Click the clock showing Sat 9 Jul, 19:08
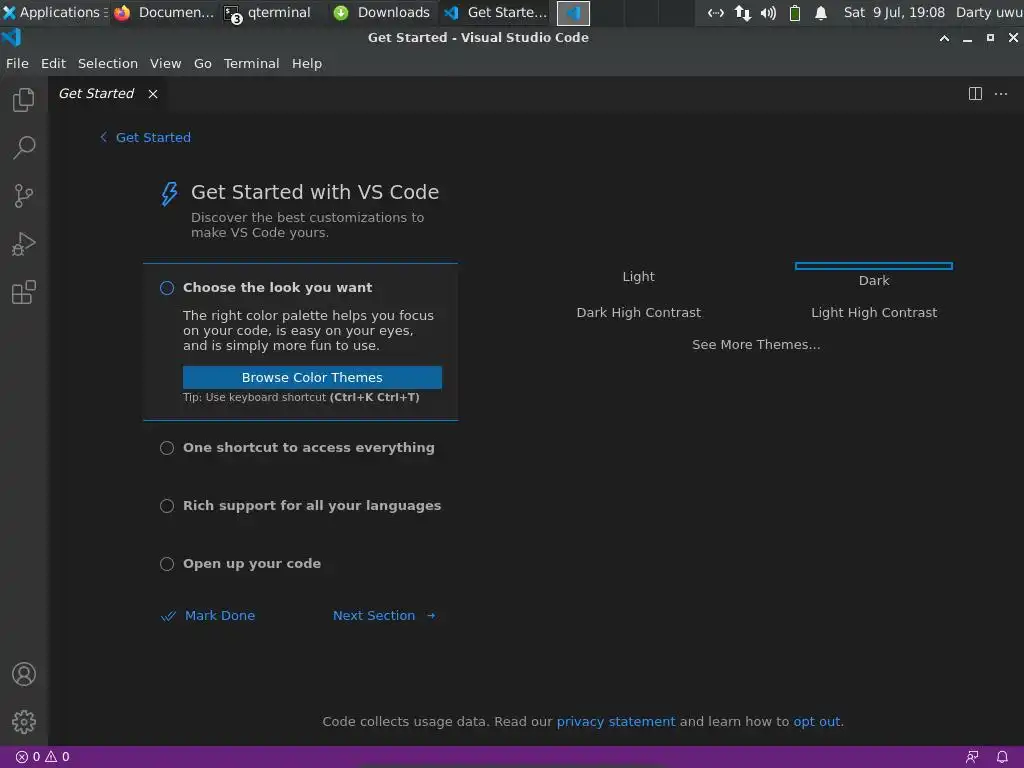 (x=894, y=12)
